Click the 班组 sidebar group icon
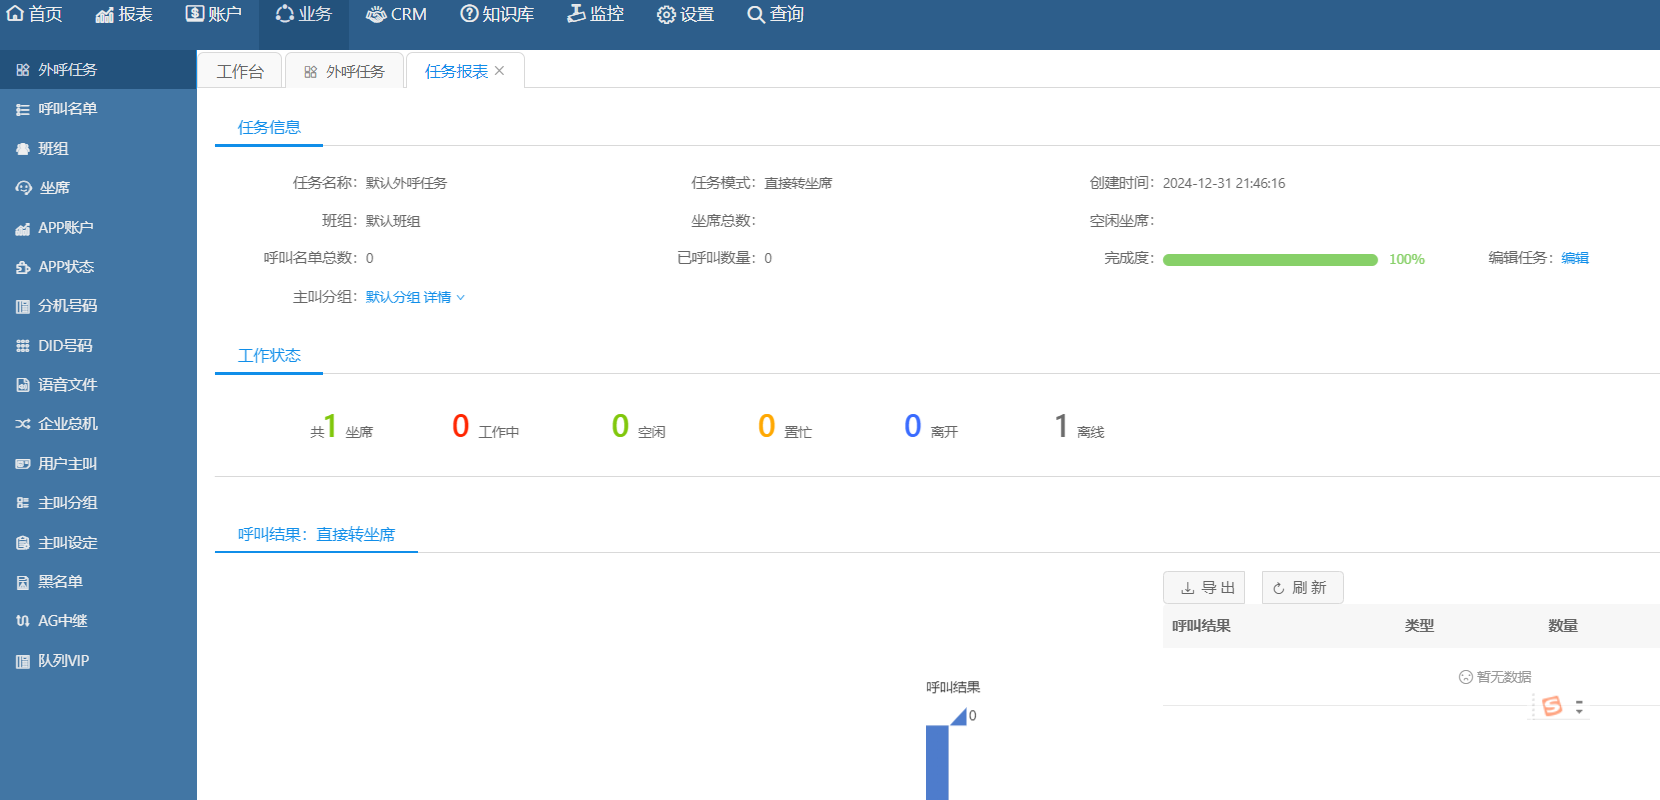1660x800 pixels. (x=23, y=149)
